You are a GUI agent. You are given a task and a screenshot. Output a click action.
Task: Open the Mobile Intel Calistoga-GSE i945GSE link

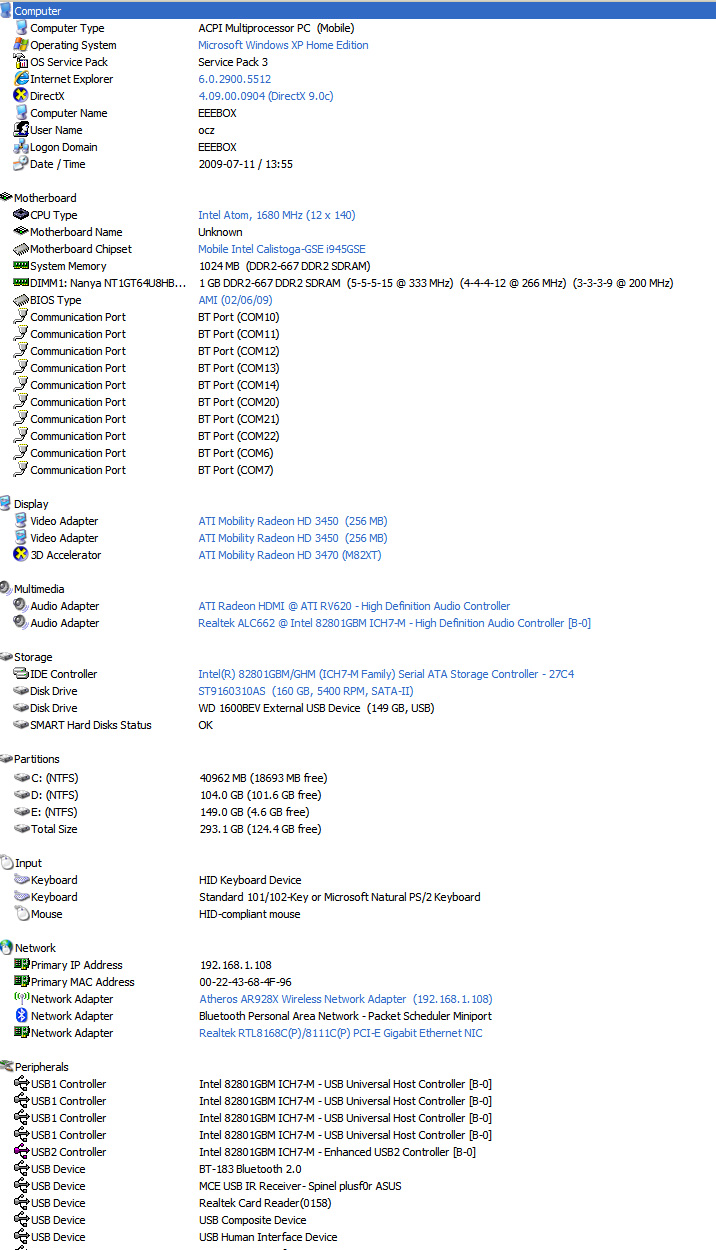282,249
